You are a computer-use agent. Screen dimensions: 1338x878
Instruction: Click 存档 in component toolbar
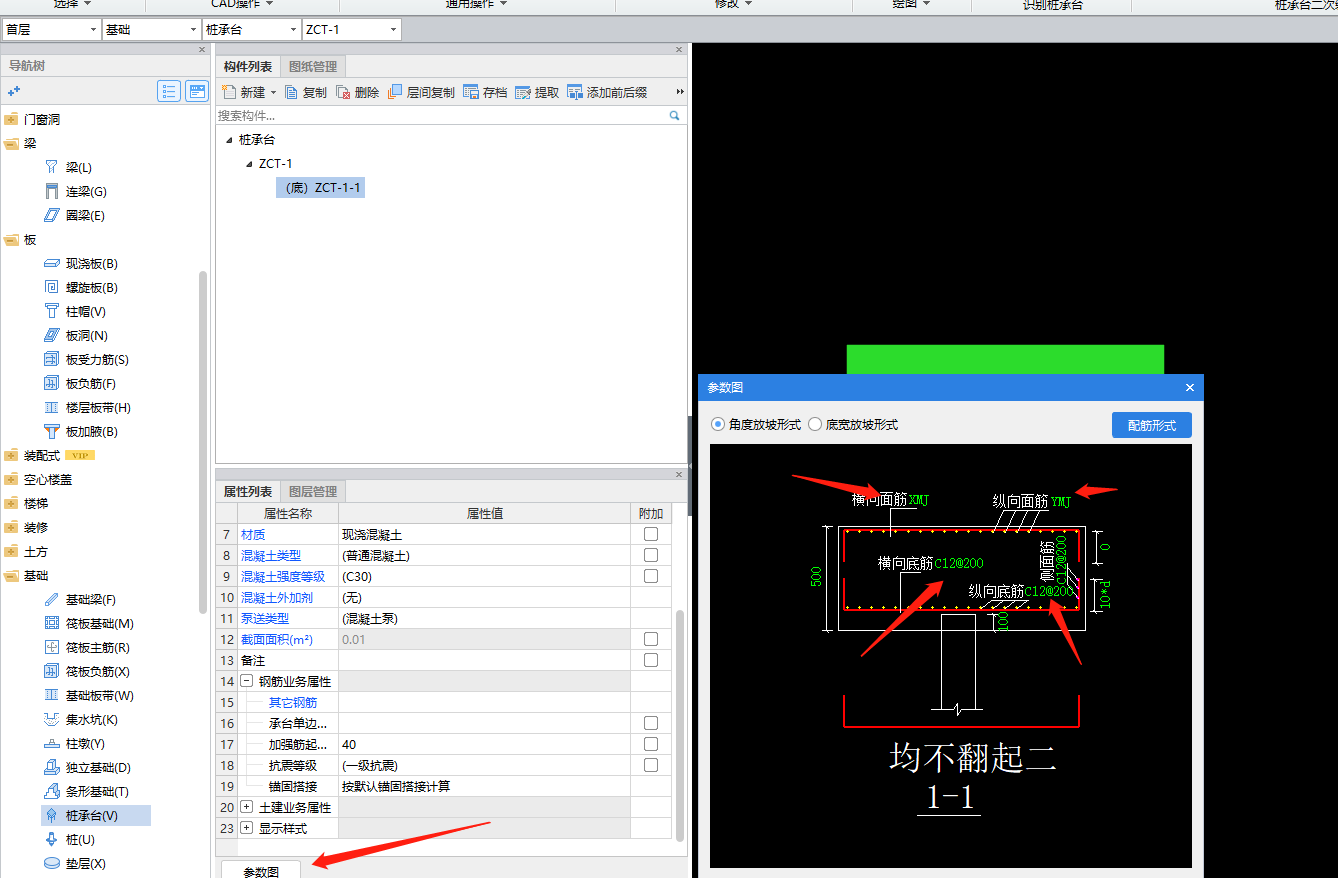click(x=486, y=92)
